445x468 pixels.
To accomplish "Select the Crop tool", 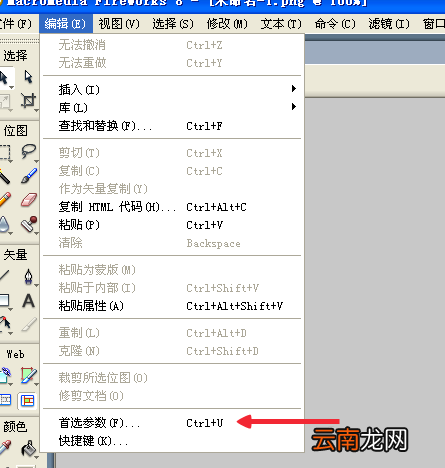I will 28,101.
